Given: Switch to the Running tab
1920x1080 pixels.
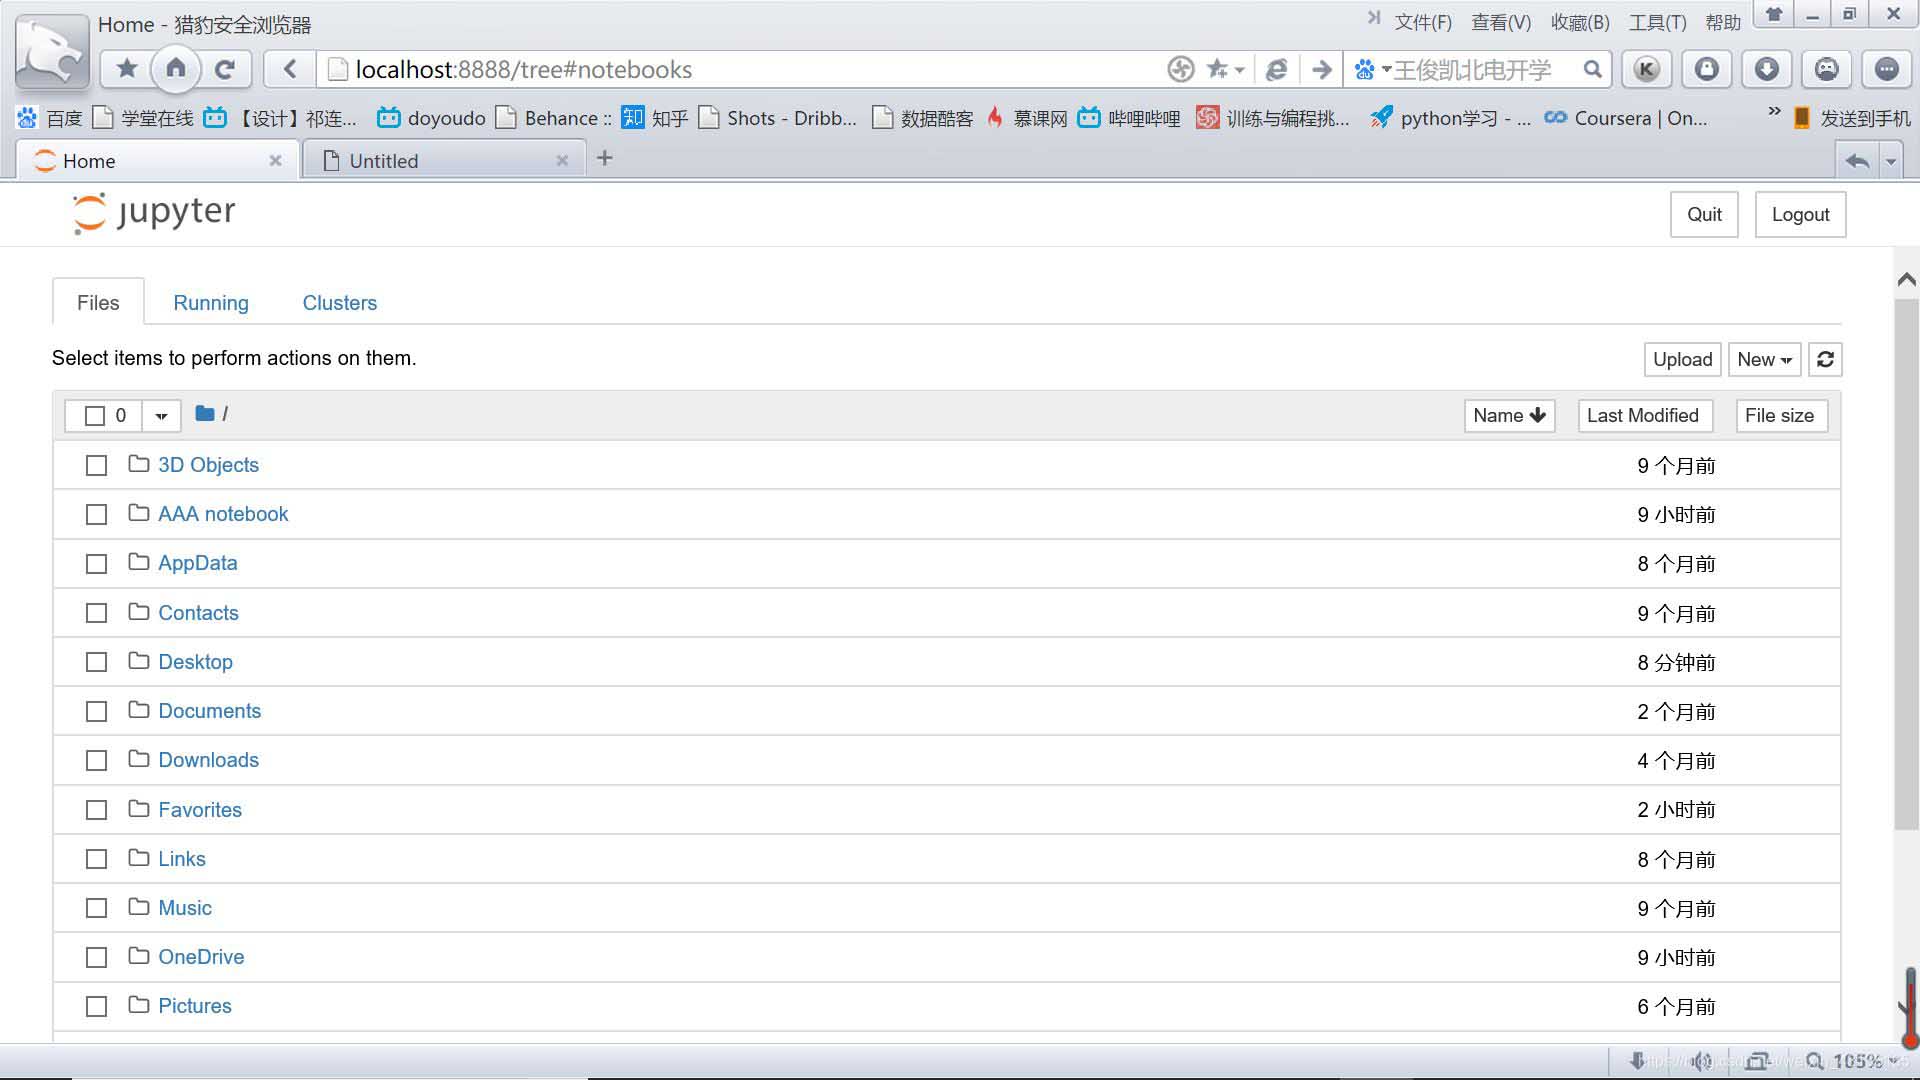Looking at the screenshot, I should point(211,303).
